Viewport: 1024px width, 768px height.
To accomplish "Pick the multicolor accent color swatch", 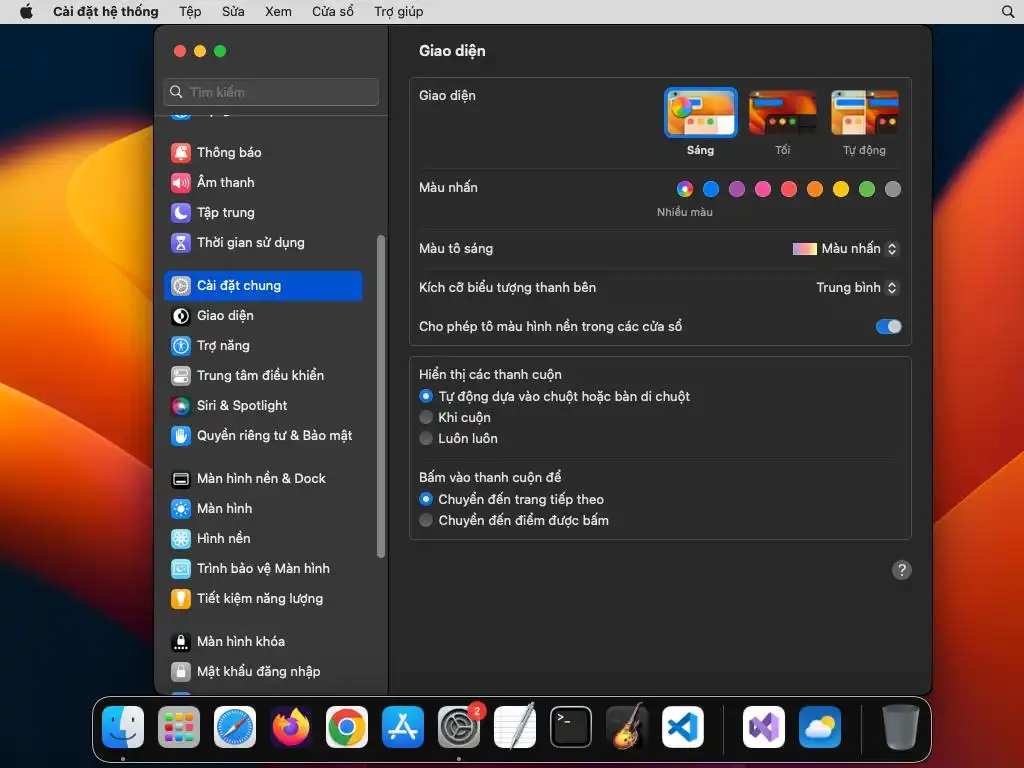I will pos(684,189).
